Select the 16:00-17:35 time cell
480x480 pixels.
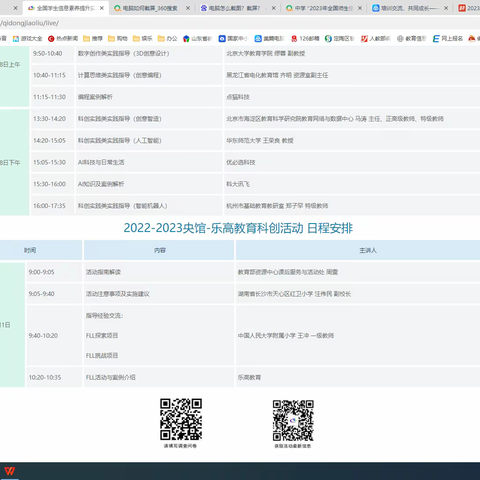coord(52,206)
